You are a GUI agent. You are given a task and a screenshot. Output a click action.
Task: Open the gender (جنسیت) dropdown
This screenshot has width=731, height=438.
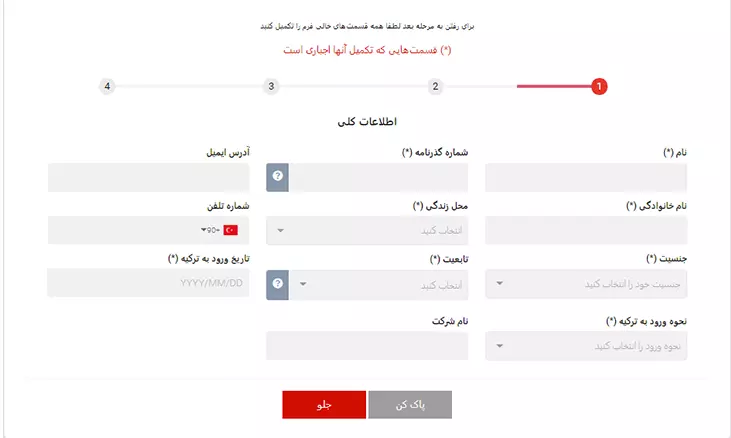[585, 284]
